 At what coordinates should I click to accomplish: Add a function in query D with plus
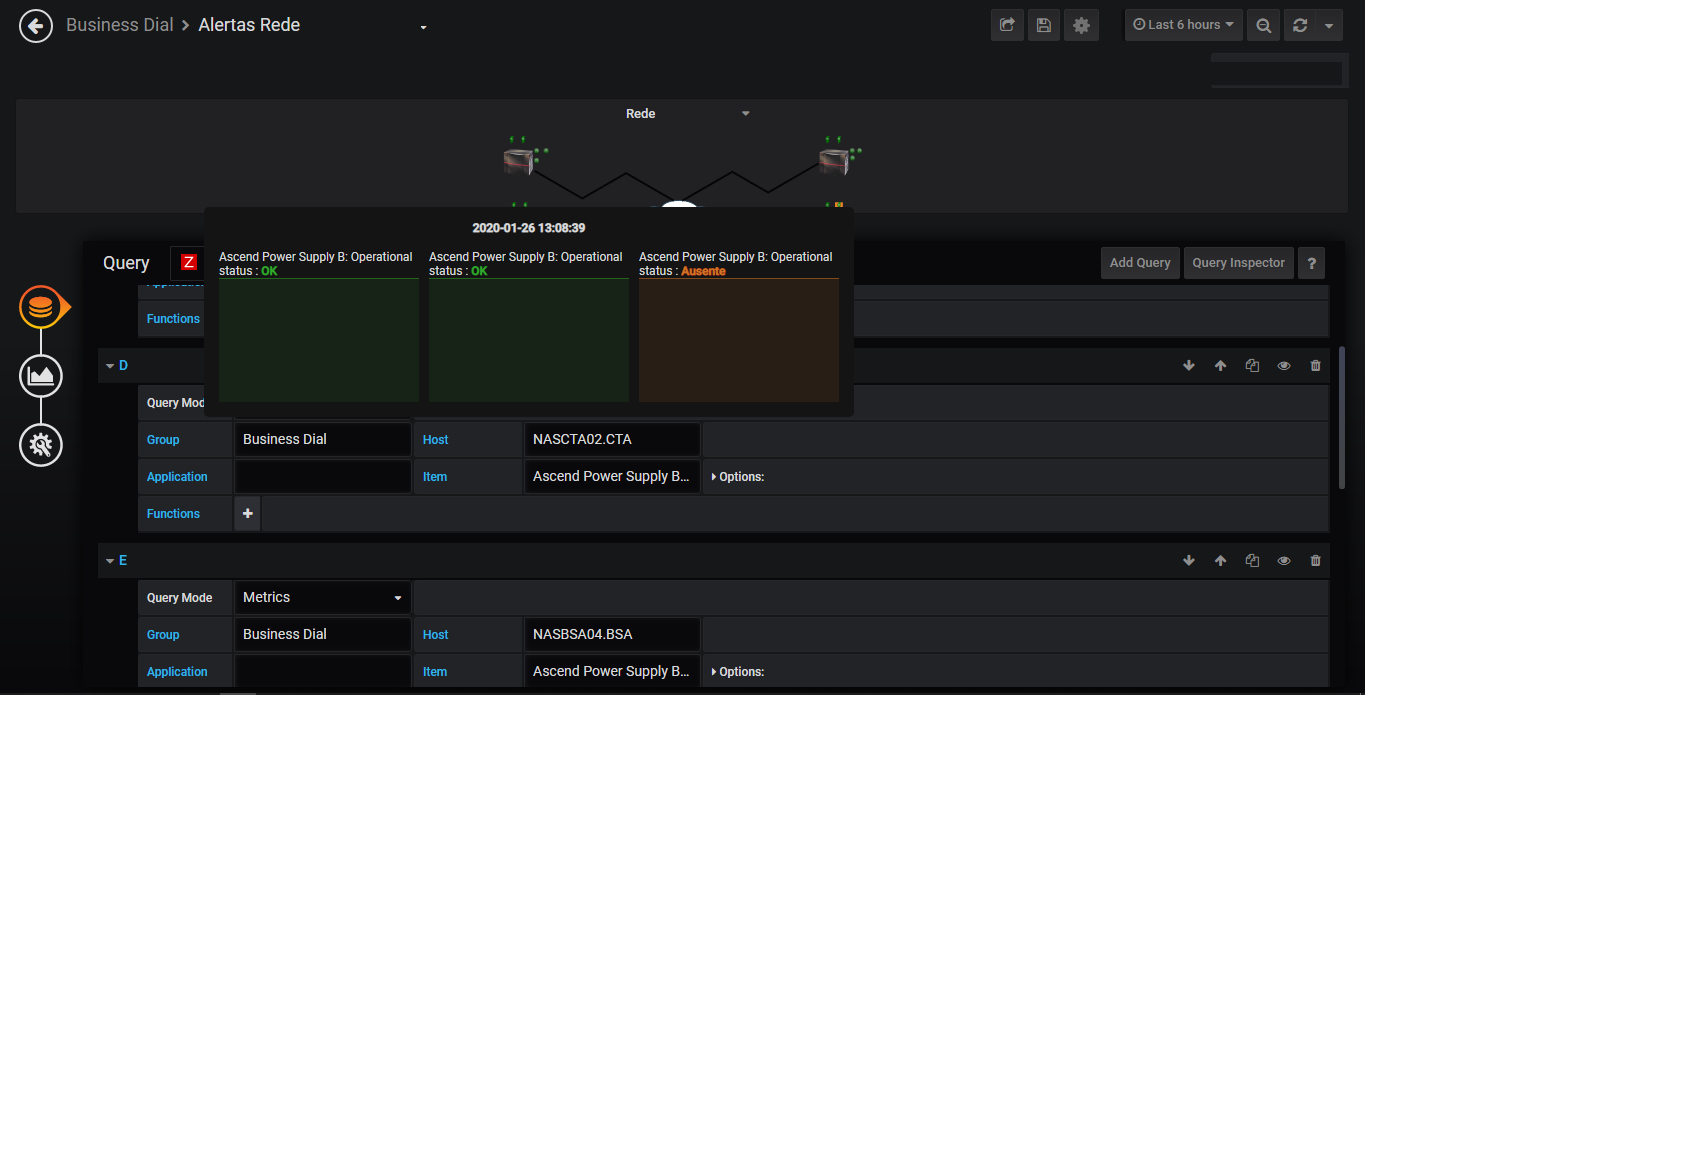(247, 514)
